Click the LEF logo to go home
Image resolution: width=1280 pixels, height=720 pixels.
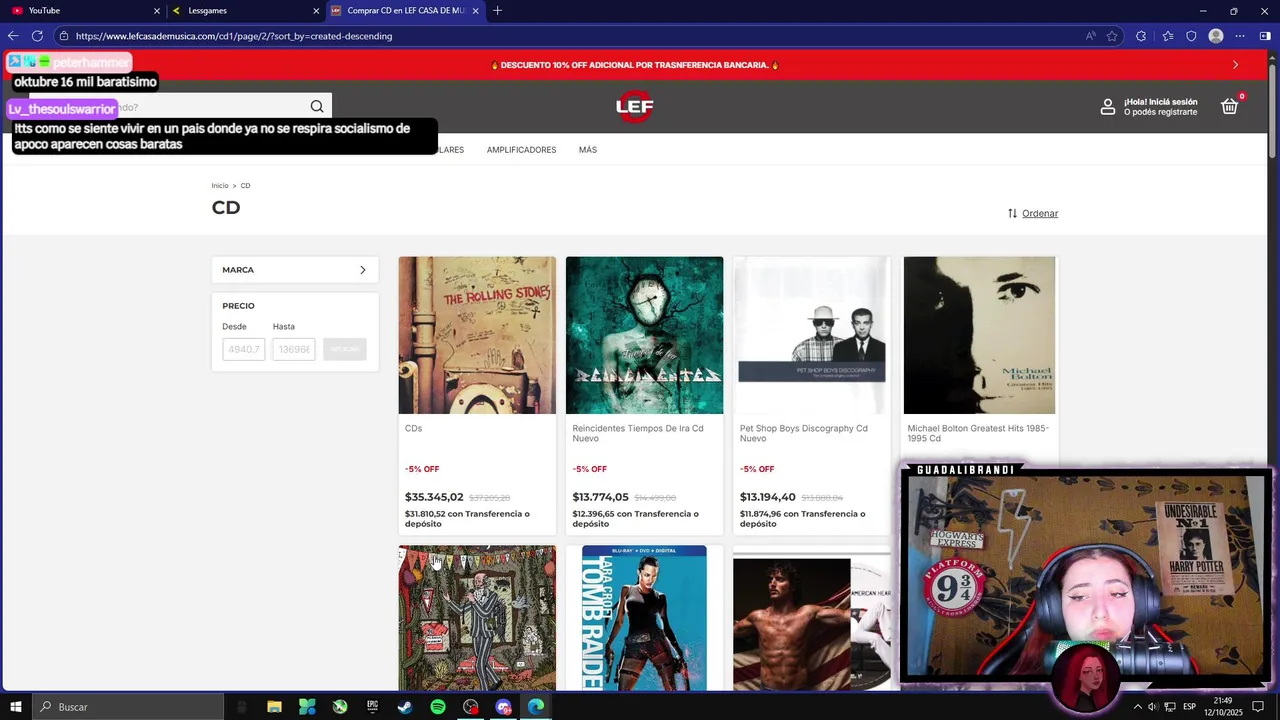(x=634, y=106)
